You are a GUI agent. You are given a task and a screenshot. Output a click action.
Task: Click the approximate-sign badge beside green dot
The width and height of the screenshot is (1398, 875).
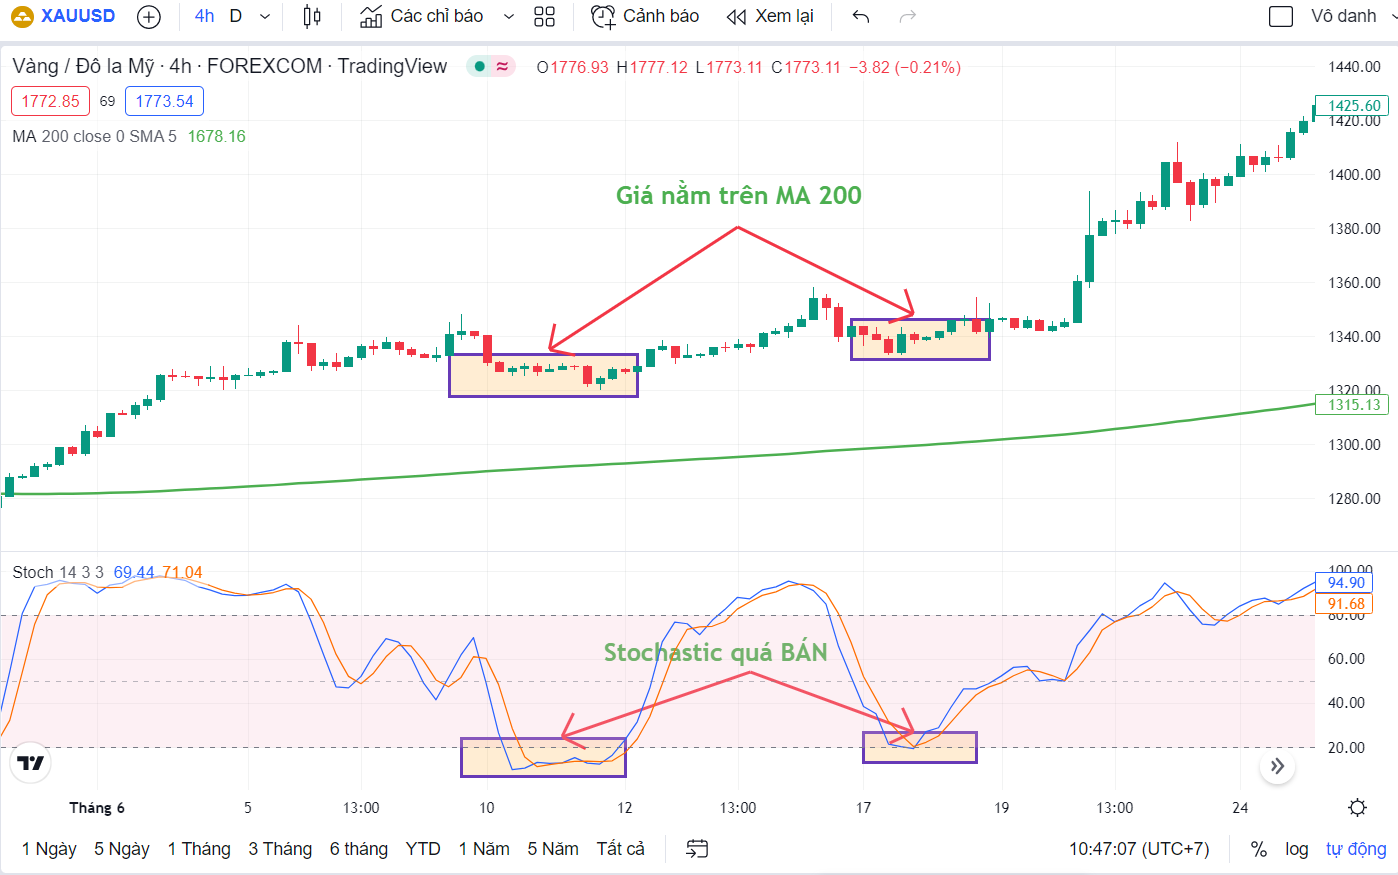[502, 66]
